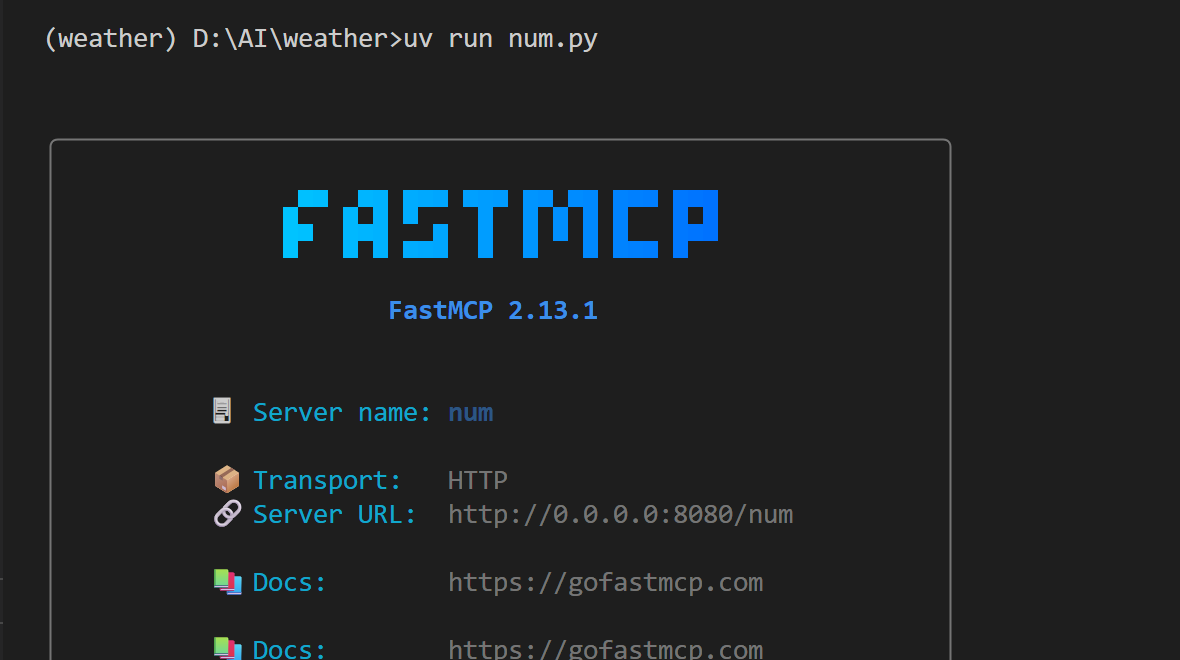
Task: Click the FASTMCP pixel-art banner logo
Action: point(500,224)
